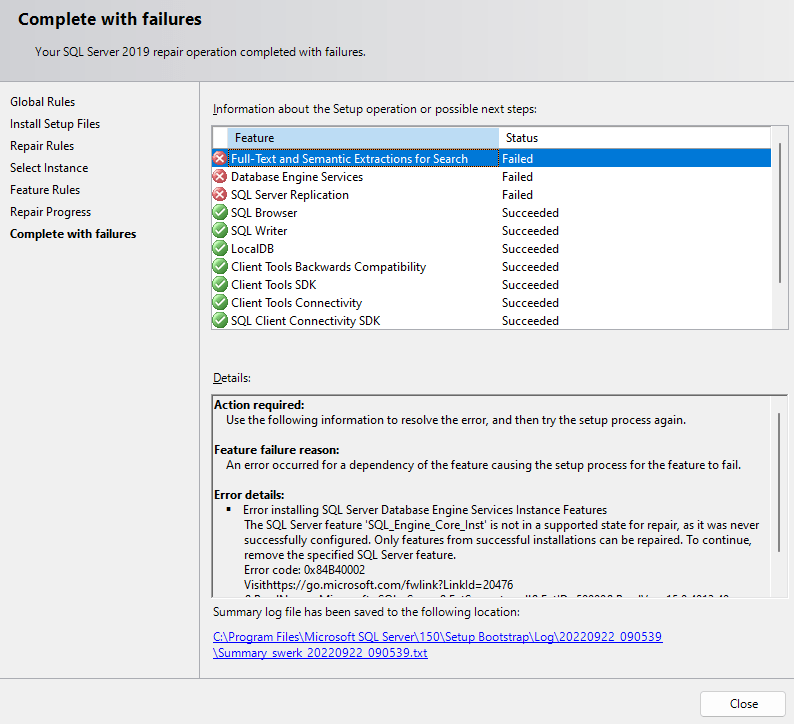Viewport: 794px width, 724px height.
Task: Select Client Tools Backwards Compatibility row
Action: (x=492, y=266)
